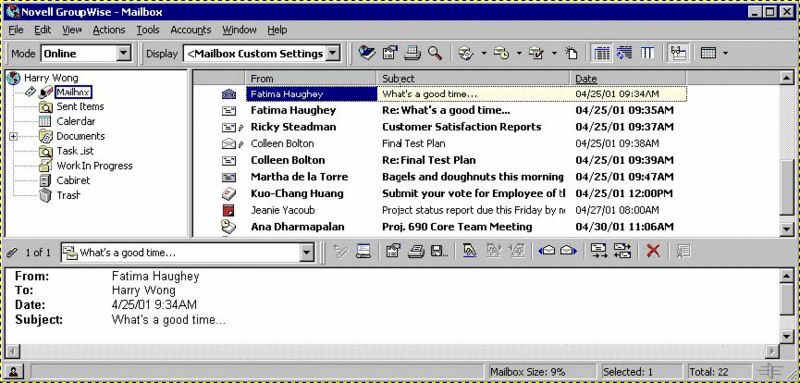Click the computer icon in QuickViewer toolbar
This screenshot has height=383, width=800.
tap(363, 250)
